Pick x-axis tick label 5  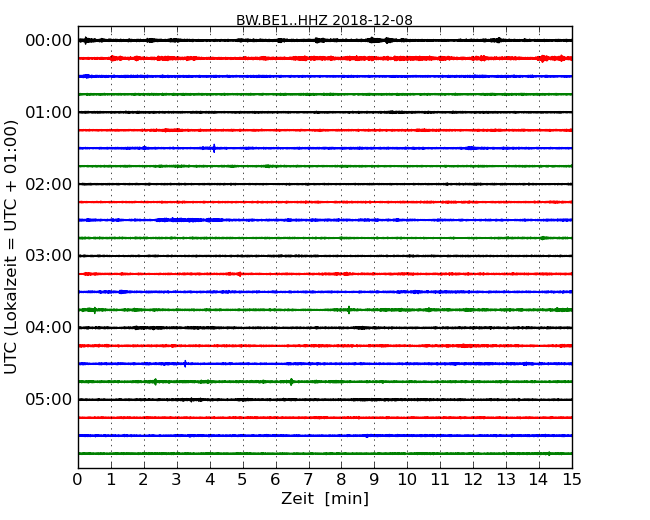243,480
